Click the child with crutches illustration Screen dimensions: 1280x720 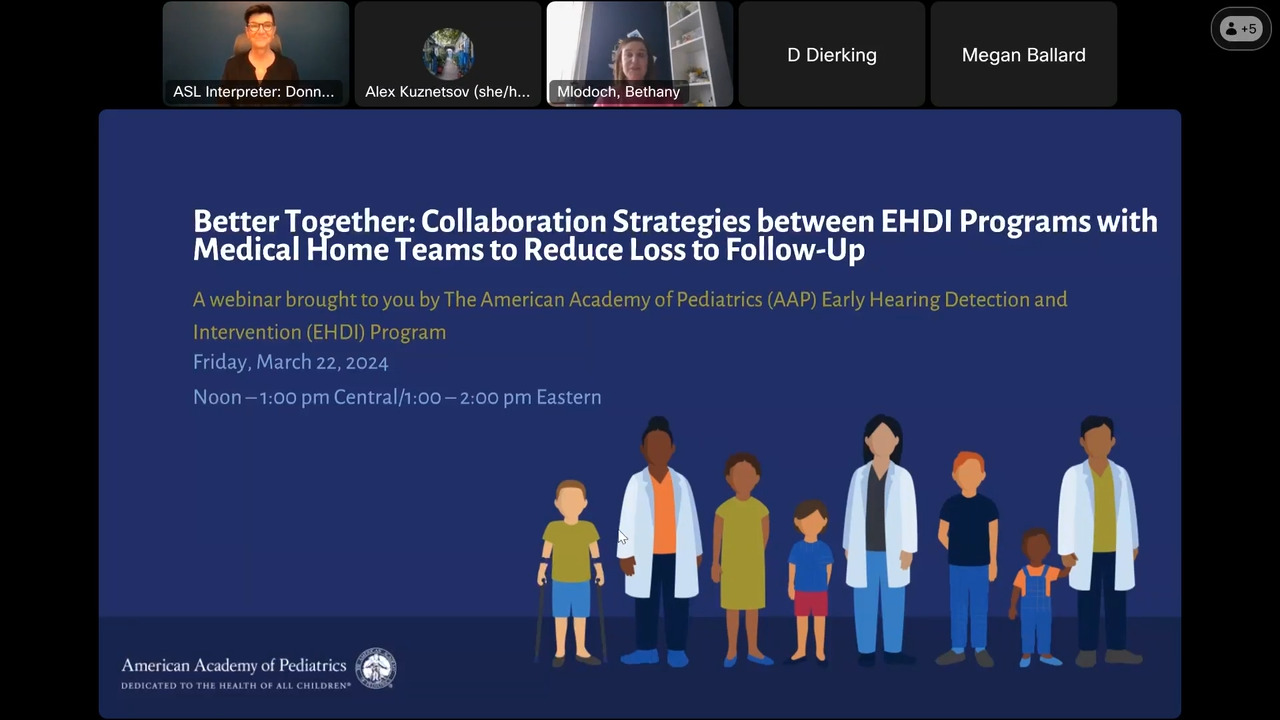570,570
